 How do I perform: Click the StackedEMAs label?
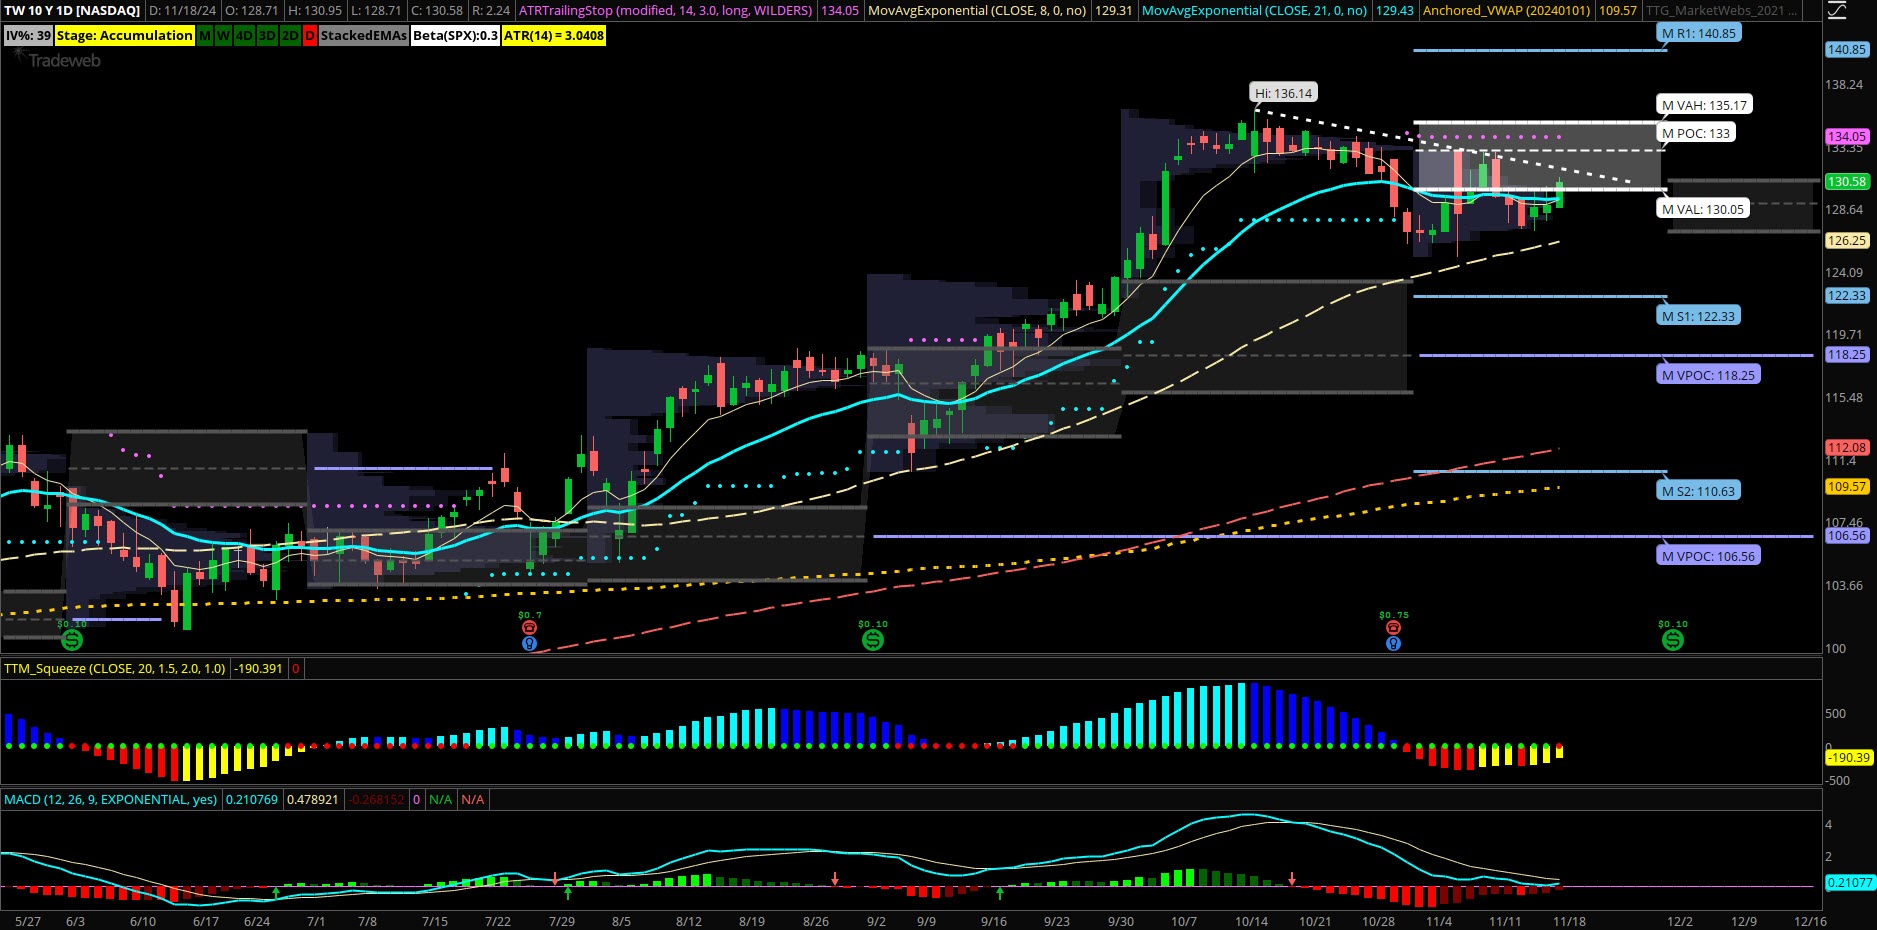(364, 35)
